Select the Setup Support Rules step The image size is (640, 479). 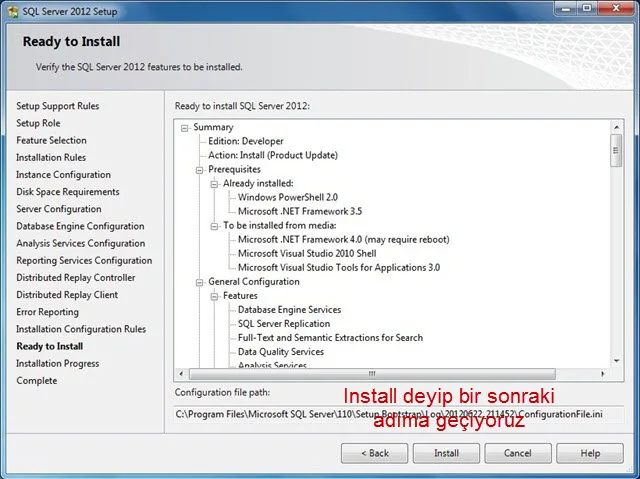pyautogui.click(x=58, y=106)
